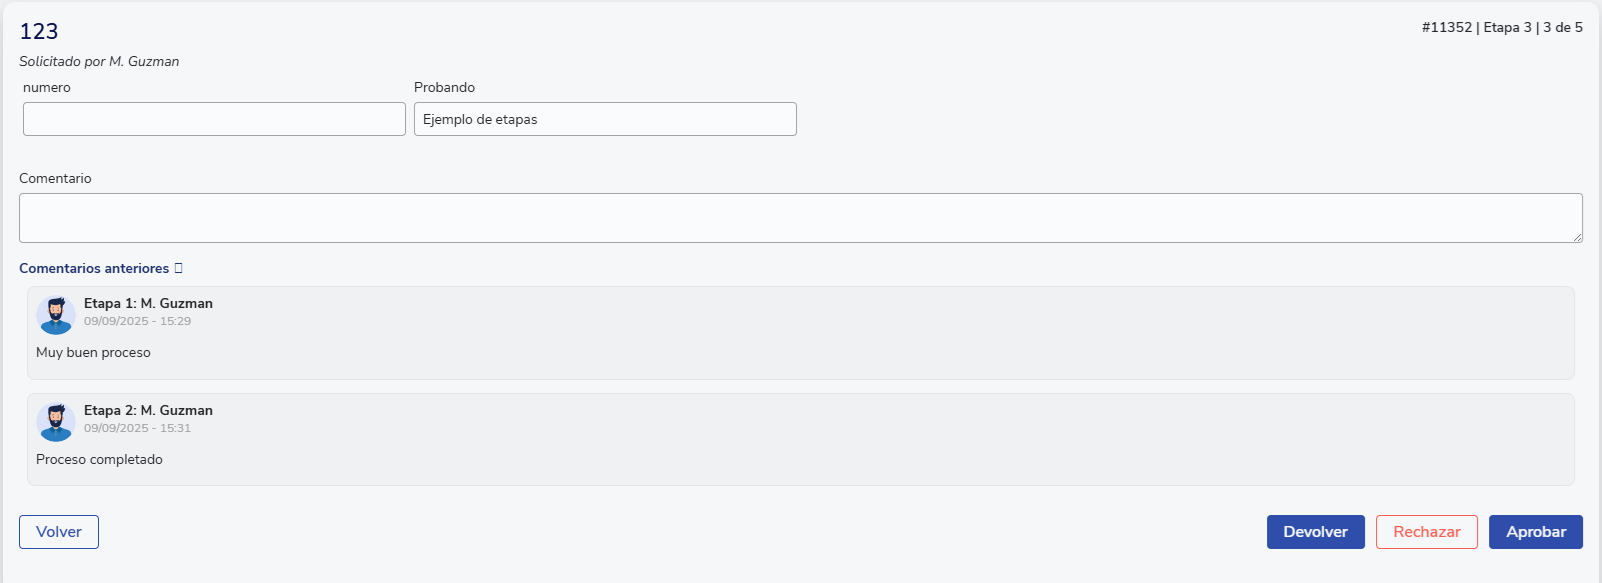Click the Proceso completado comment text

(x=99, y=459)
